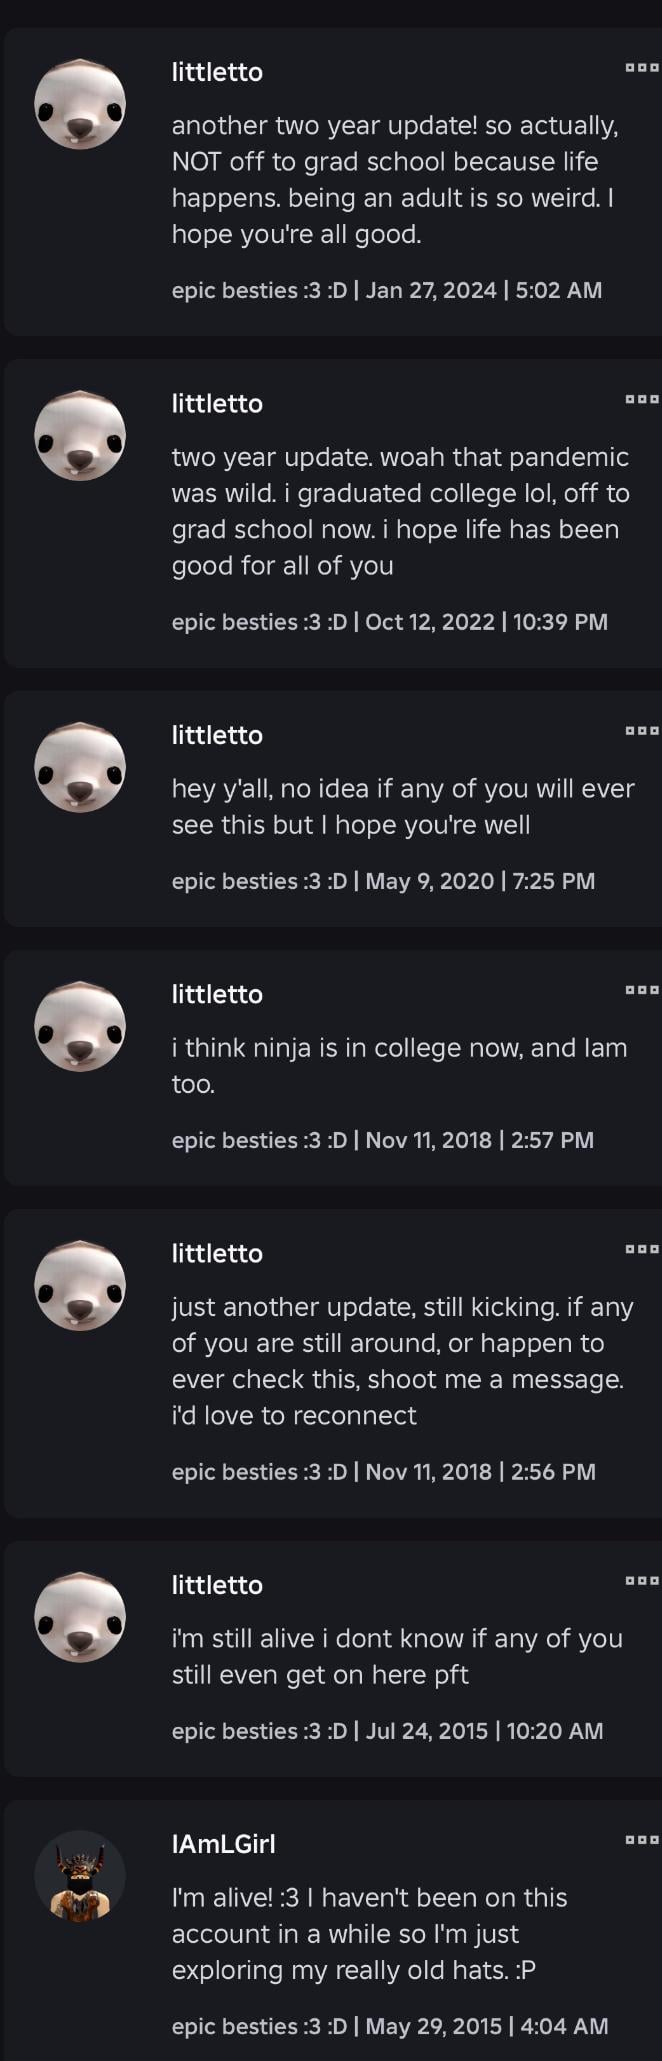Viewport: 662px width, 2061px height.
Task: Click littletto username on Jul 2015 post
Action: pyautogui.click(x=217, y=1585)
